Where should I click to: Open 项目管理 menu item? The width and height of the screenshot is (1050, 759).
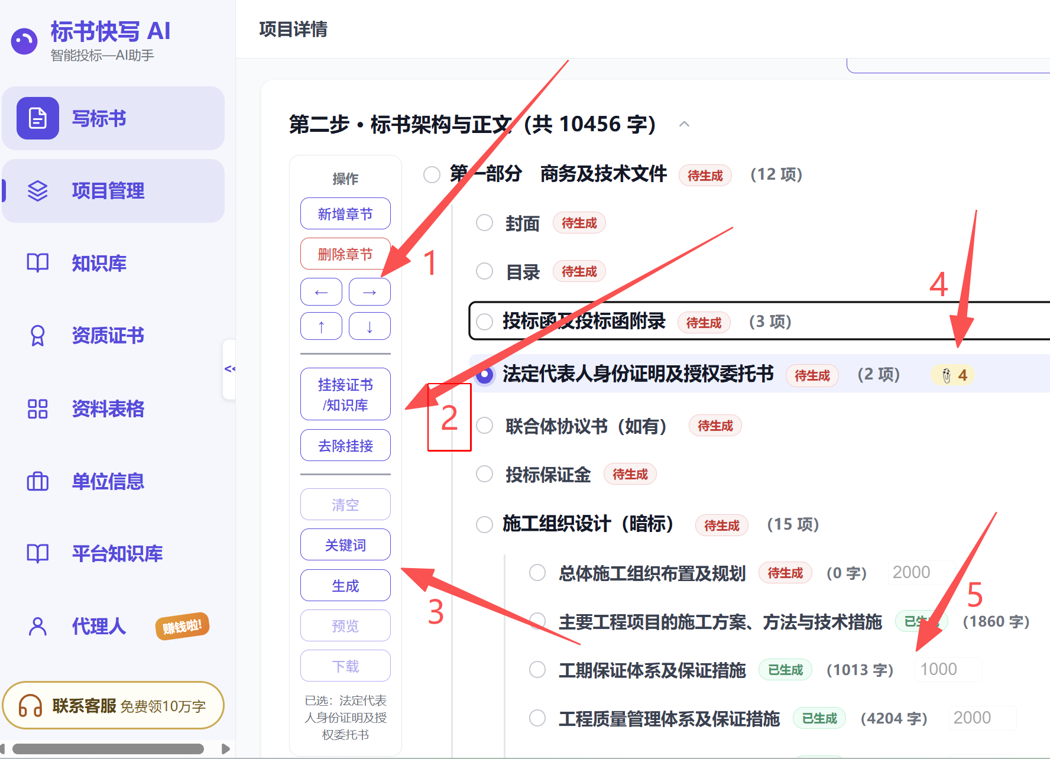click(113, 191)
